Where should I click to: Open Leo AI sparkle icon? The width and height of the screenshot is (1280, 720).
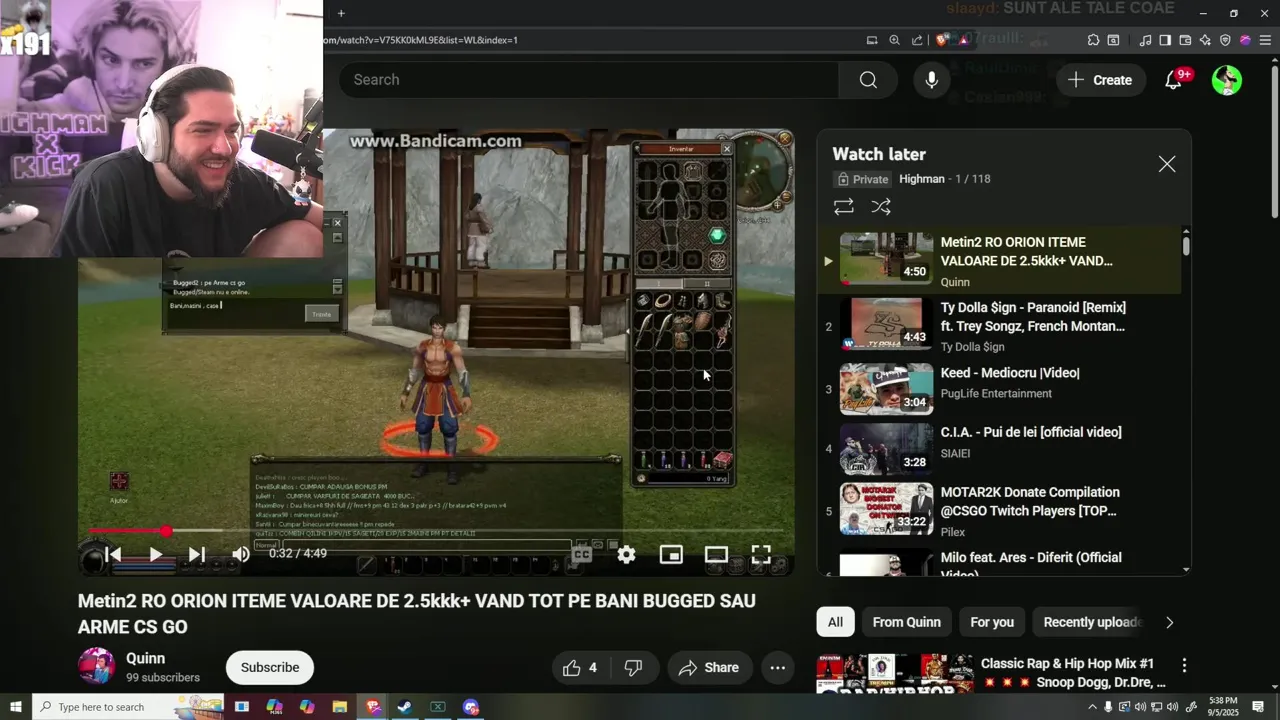click(1205, 40)
